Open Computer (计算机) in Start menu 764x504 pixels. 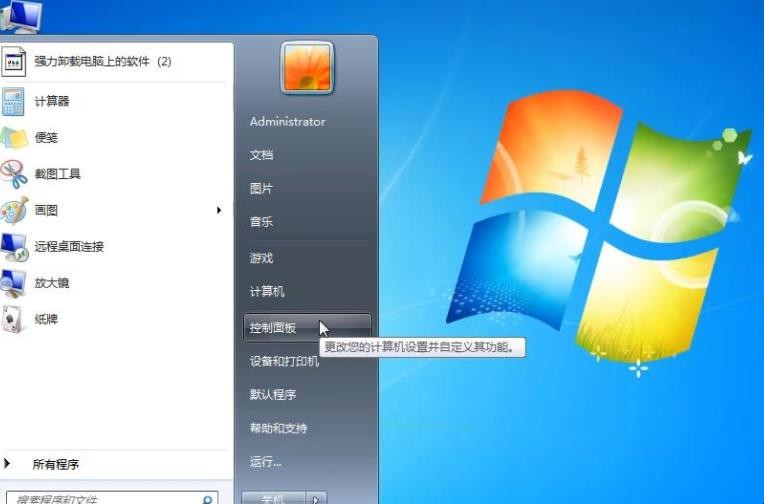pyautogui.click(x=267, y=291)
